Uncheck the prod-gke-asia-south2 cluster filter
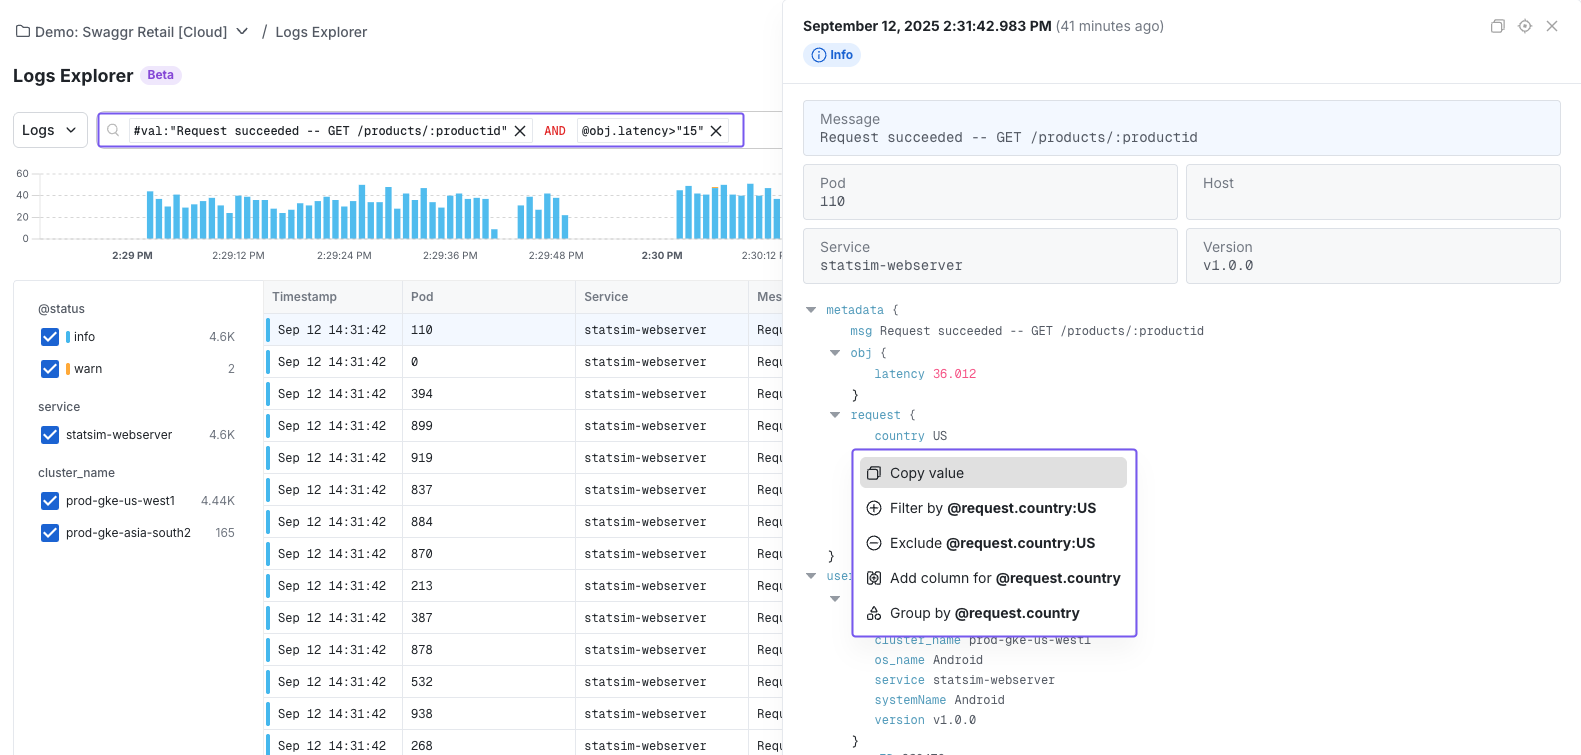The image size is (1581, 755). point(50,533)
